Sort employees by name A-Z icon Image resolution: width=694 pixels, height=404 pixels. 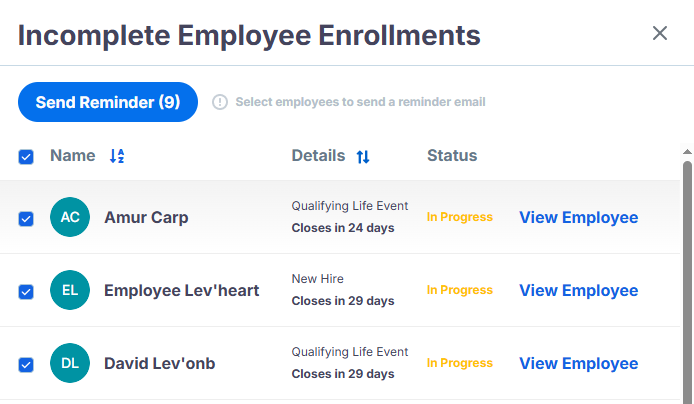pos(117,156)
